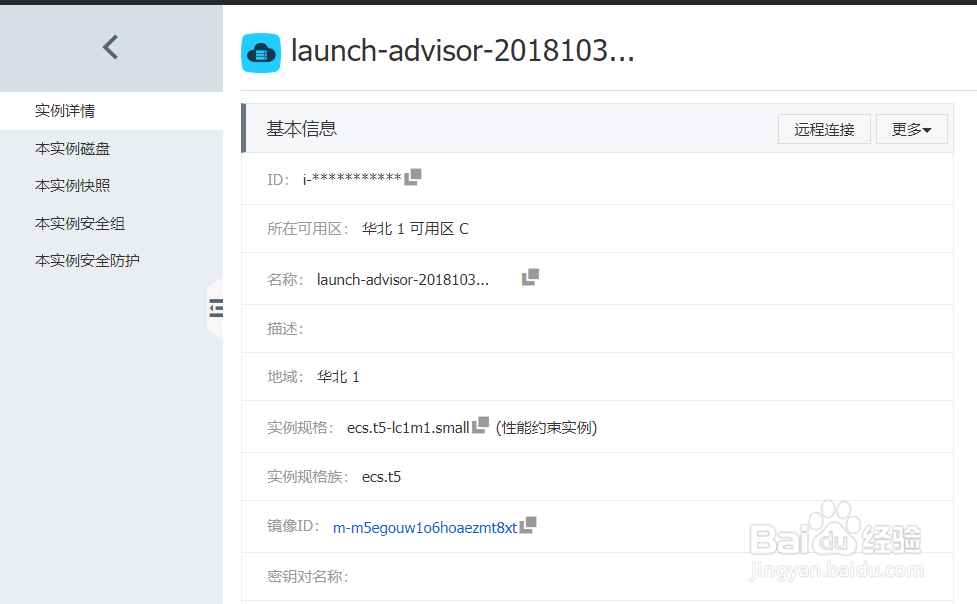Copy the instance ID using its copy icon
Screen dimensions: 977x604
coord(413,176)
